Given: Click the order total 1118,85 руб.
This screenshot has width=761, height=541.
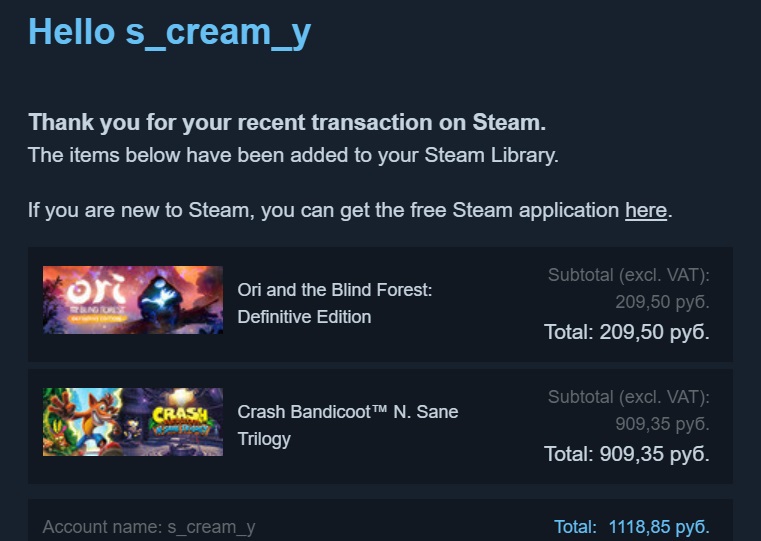Looking at the screenshot, I should [x=658, y=526].
